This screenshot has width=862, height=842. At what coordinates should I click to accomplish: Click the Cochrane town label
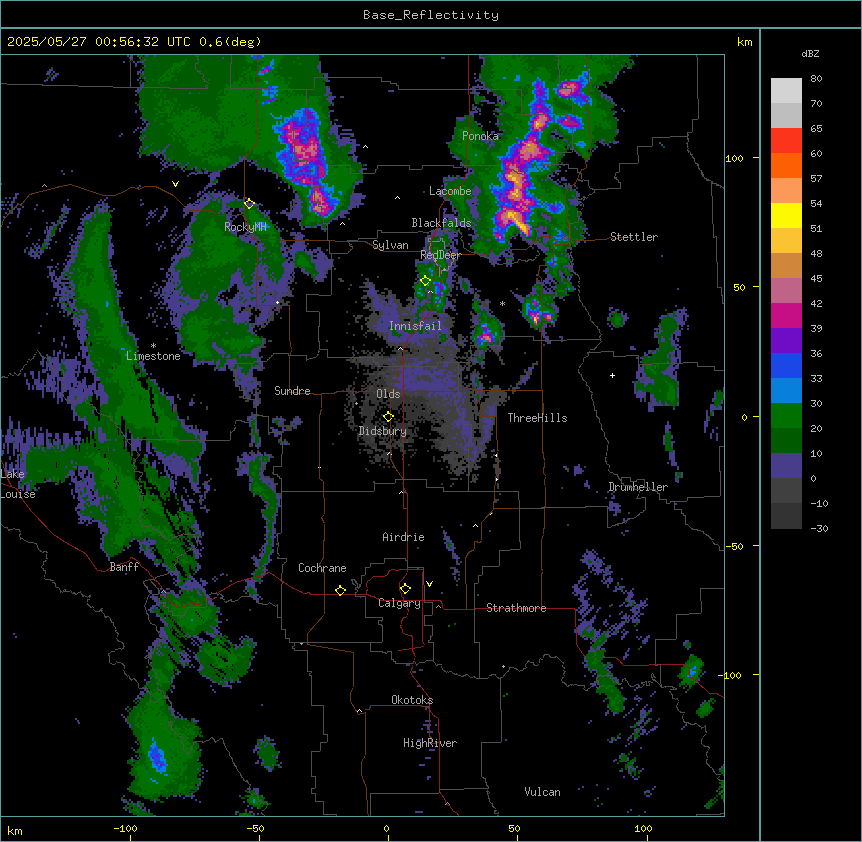click(322, 568)
